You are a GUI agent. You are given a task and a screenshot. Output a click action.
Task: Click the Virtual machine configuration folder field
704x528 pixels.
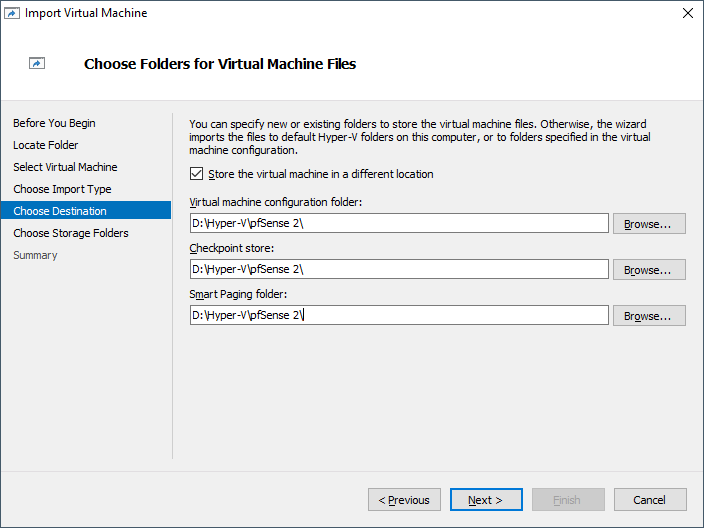pos(398,223)
